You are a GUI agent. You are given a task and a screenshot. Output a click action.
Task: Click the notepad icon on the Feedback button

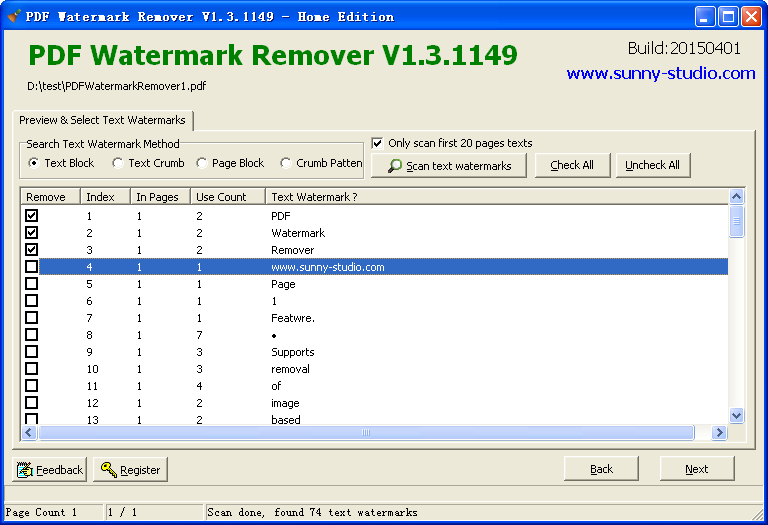pyautogui.click(x=25, y=470)
